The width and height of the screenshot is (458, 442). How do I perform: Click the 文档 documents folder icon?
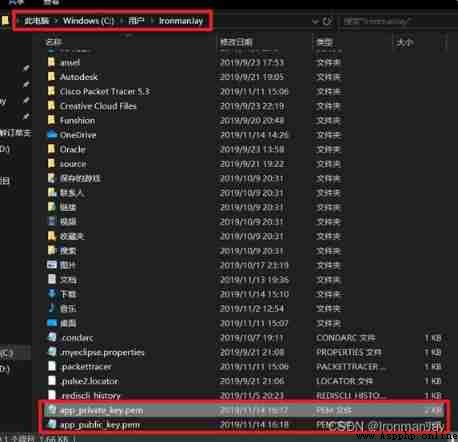point(52,279)
